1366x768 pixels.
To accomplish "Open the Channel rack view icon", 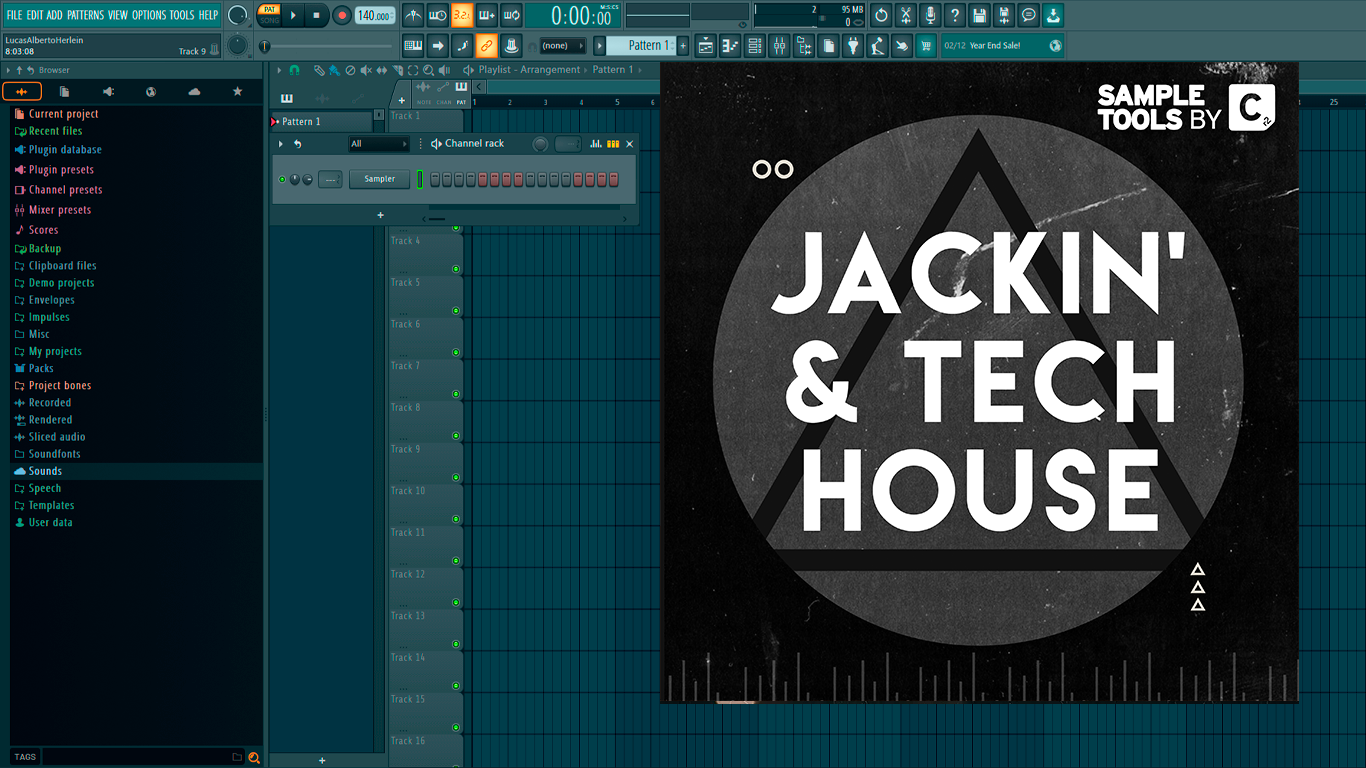I will point(755,45).
